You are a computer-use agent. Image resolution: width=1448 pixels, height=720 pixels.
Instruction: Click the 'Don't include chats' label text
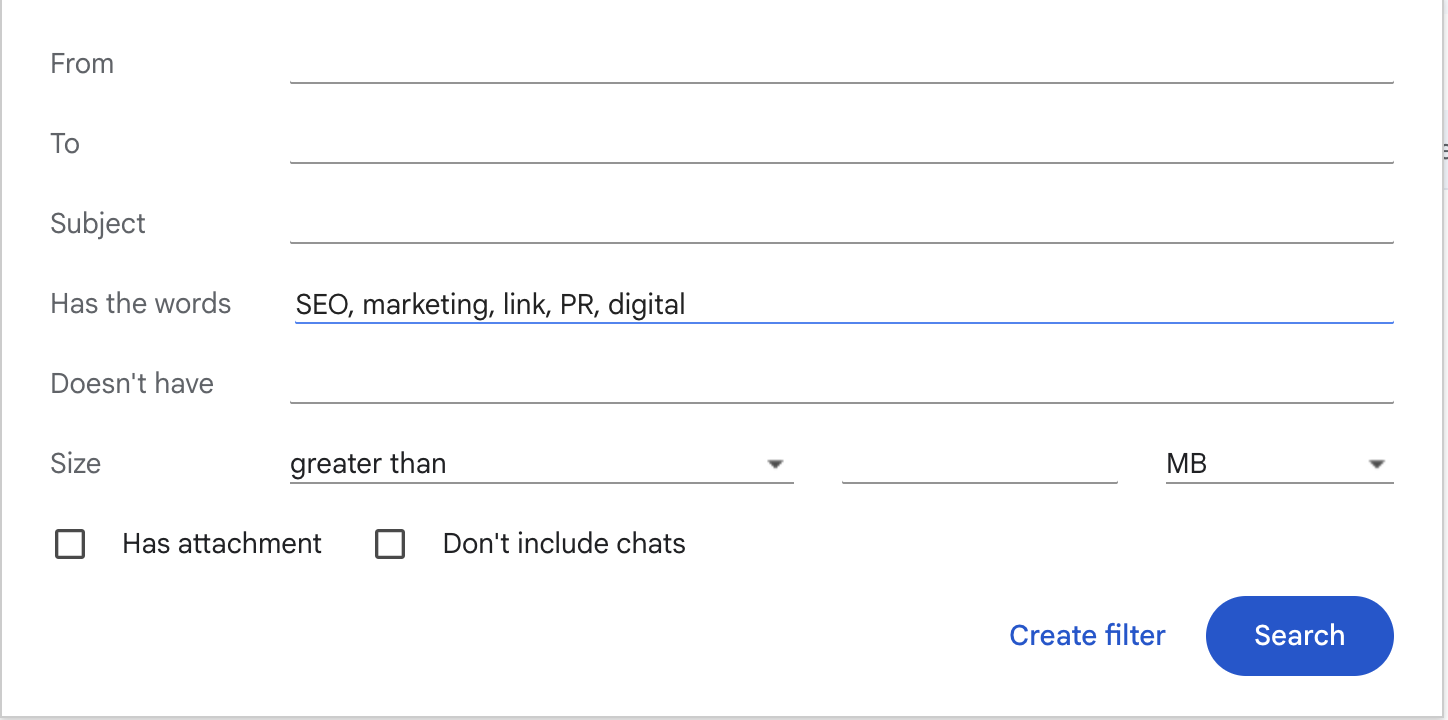pyautogui.click(x=564, y=544)
